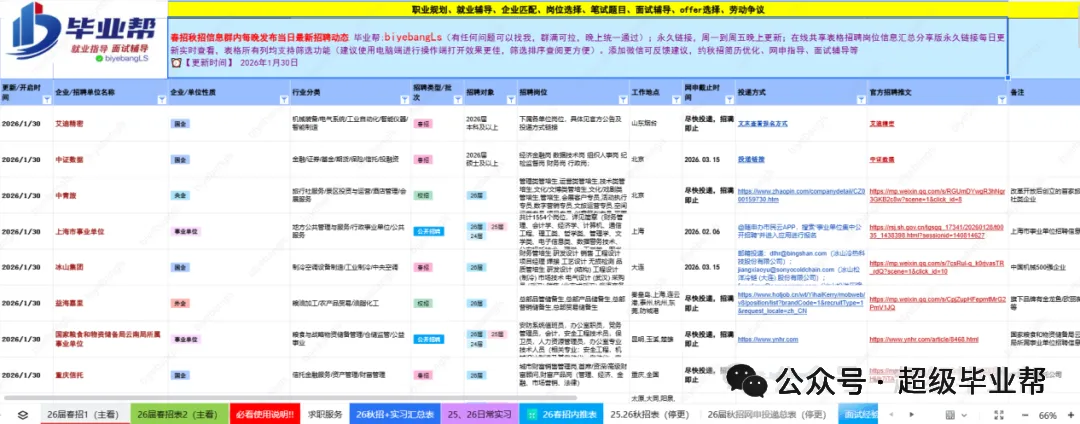Open the 艾迪精密 official recruitment post link

coord(882,124)
